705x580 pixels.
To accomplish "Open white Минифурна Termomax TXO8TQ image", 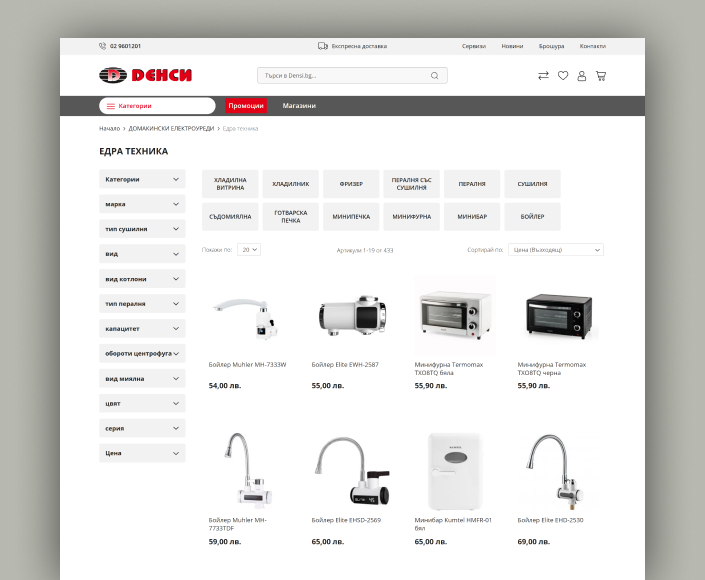I will 455,316.
